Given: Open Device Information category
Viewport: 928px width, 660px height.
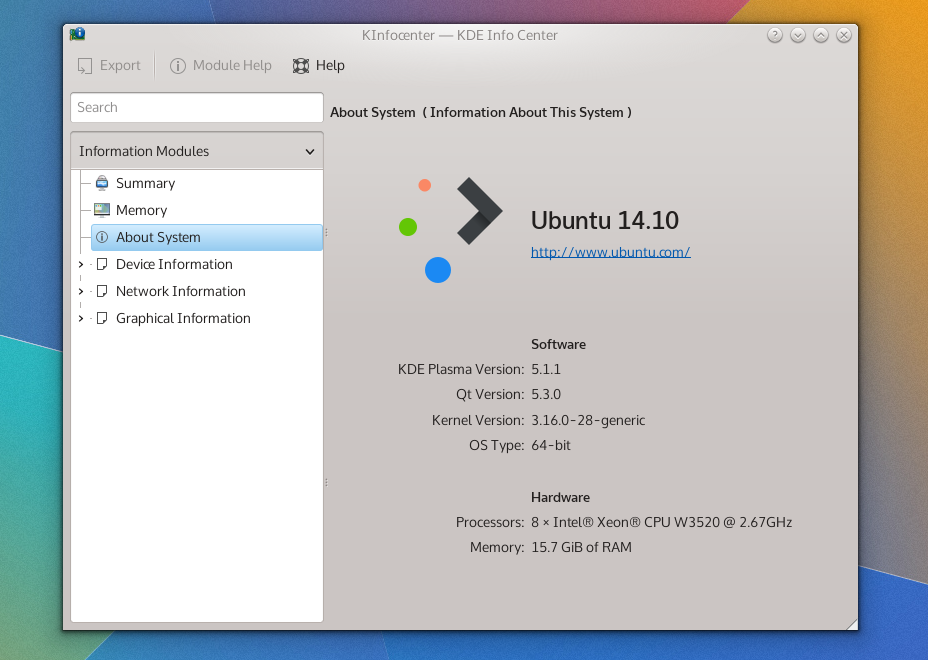Looking at the screenshot, I should pos(174,265).
